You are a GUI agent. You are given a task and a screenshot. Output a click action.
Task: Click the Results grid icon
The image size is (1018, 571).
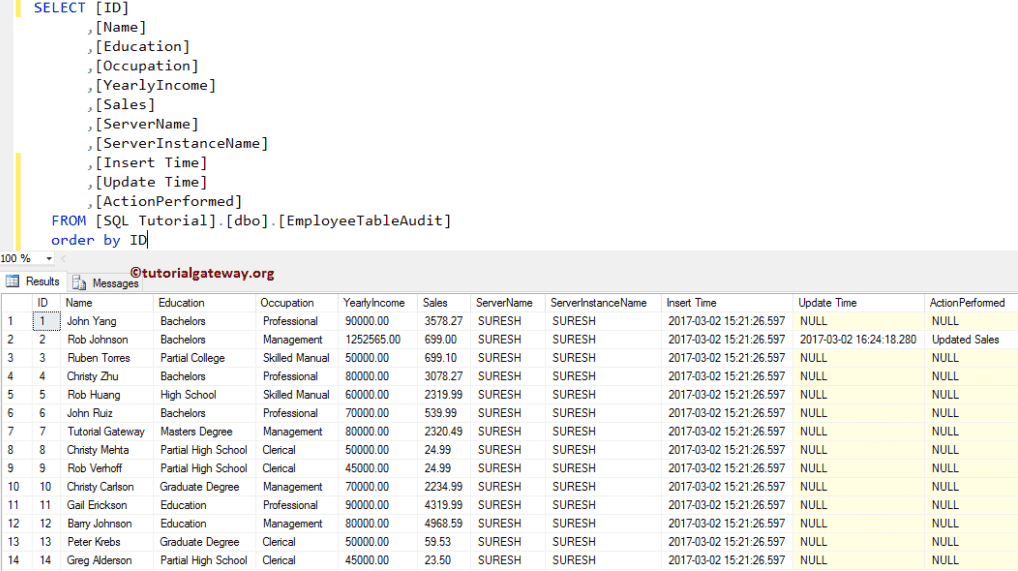tap(12, 281)
